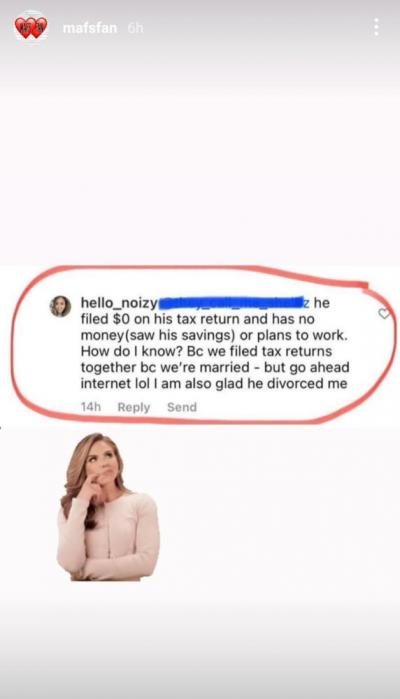Click the "filed $0 on his tax return" line
400x699 pixels.
(x=198, y=319)
